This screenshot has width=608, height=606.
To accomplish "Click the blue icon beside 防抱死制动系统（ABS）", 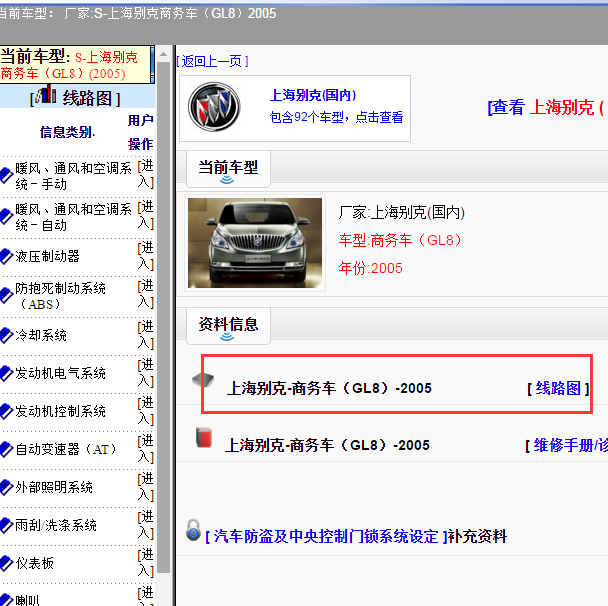I will (x=6, y=295).
